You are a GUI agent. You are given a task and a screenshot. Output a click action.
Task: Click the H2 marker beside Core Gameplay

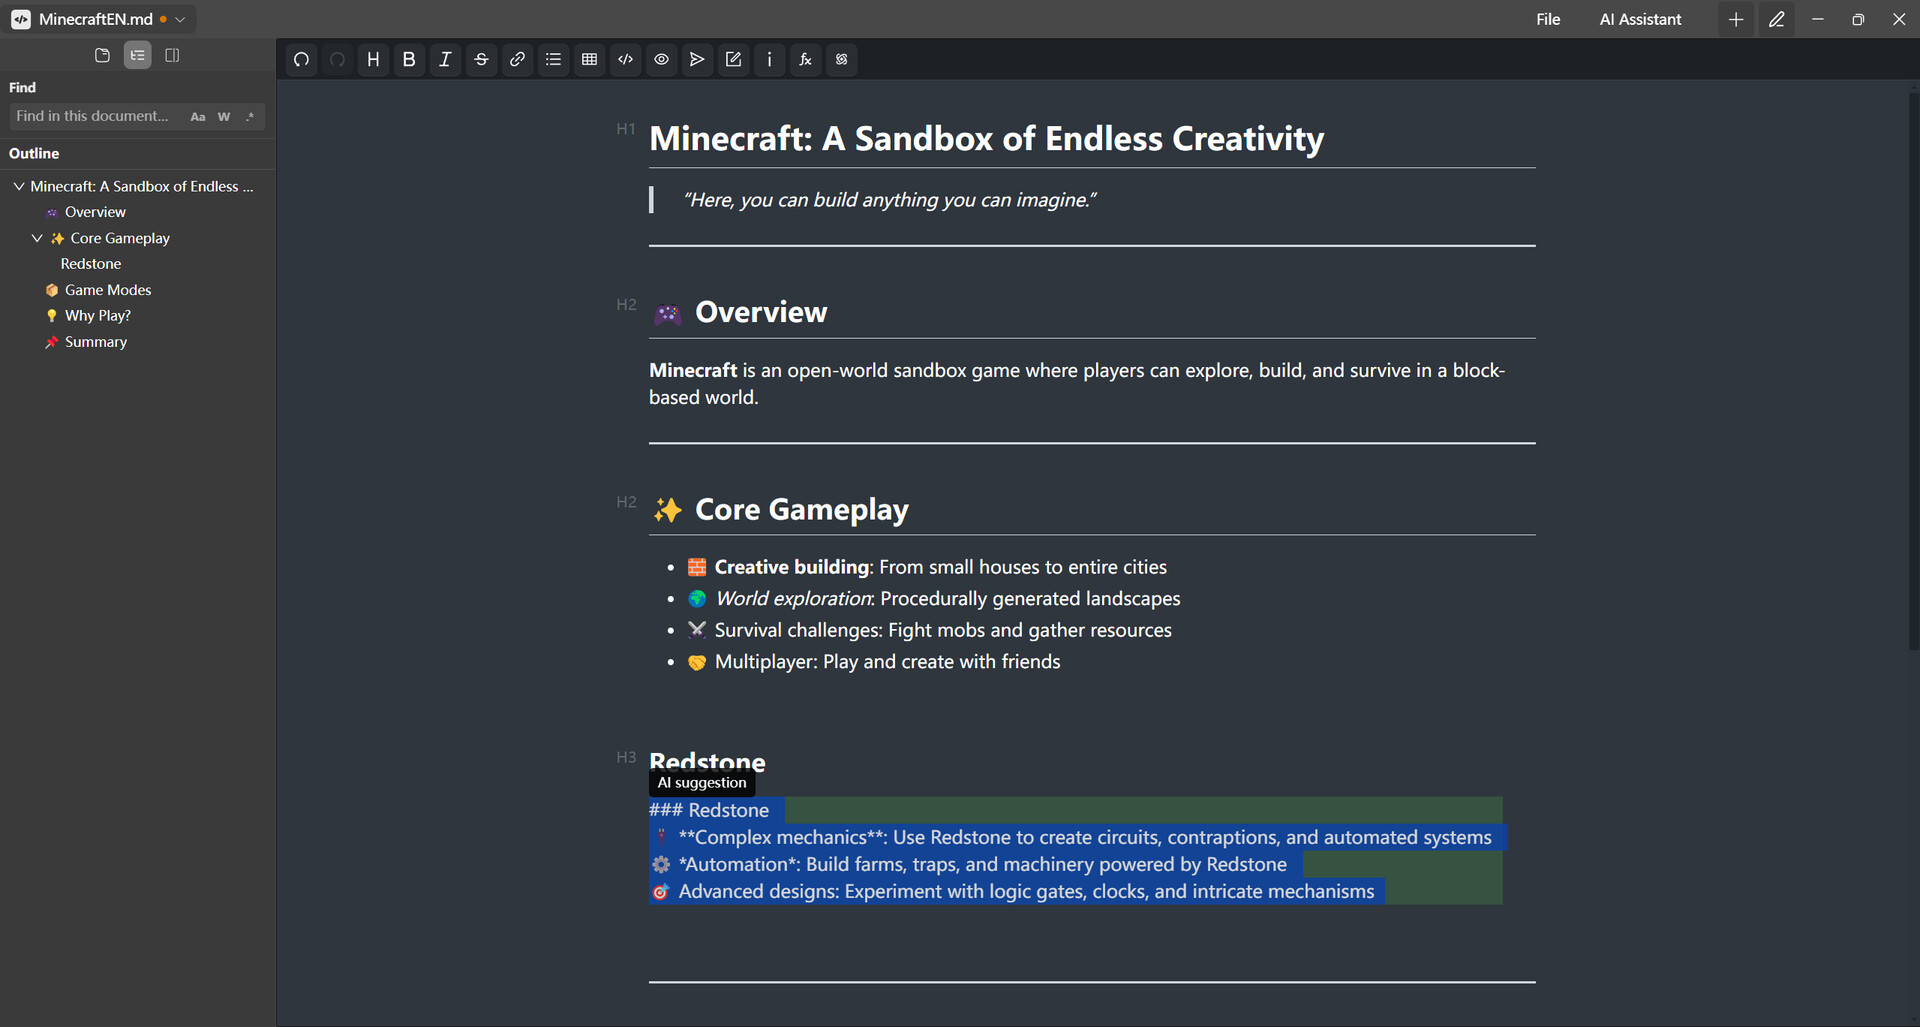click(626, 502)
